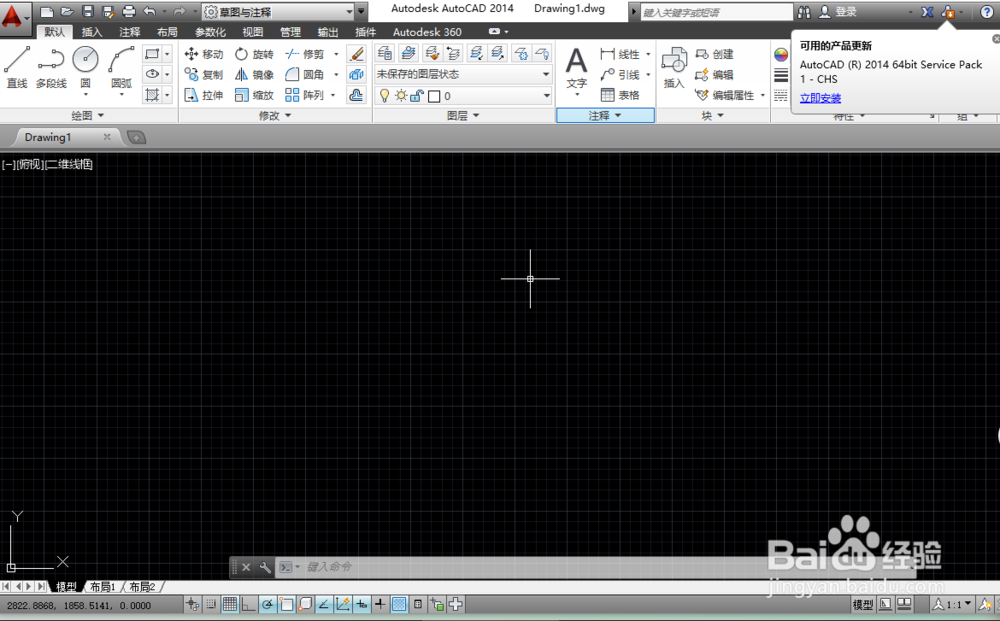Viewport: 1000px width, 621px height.
Task: Click the Plot (print) icon
Action: click(129, 11)
